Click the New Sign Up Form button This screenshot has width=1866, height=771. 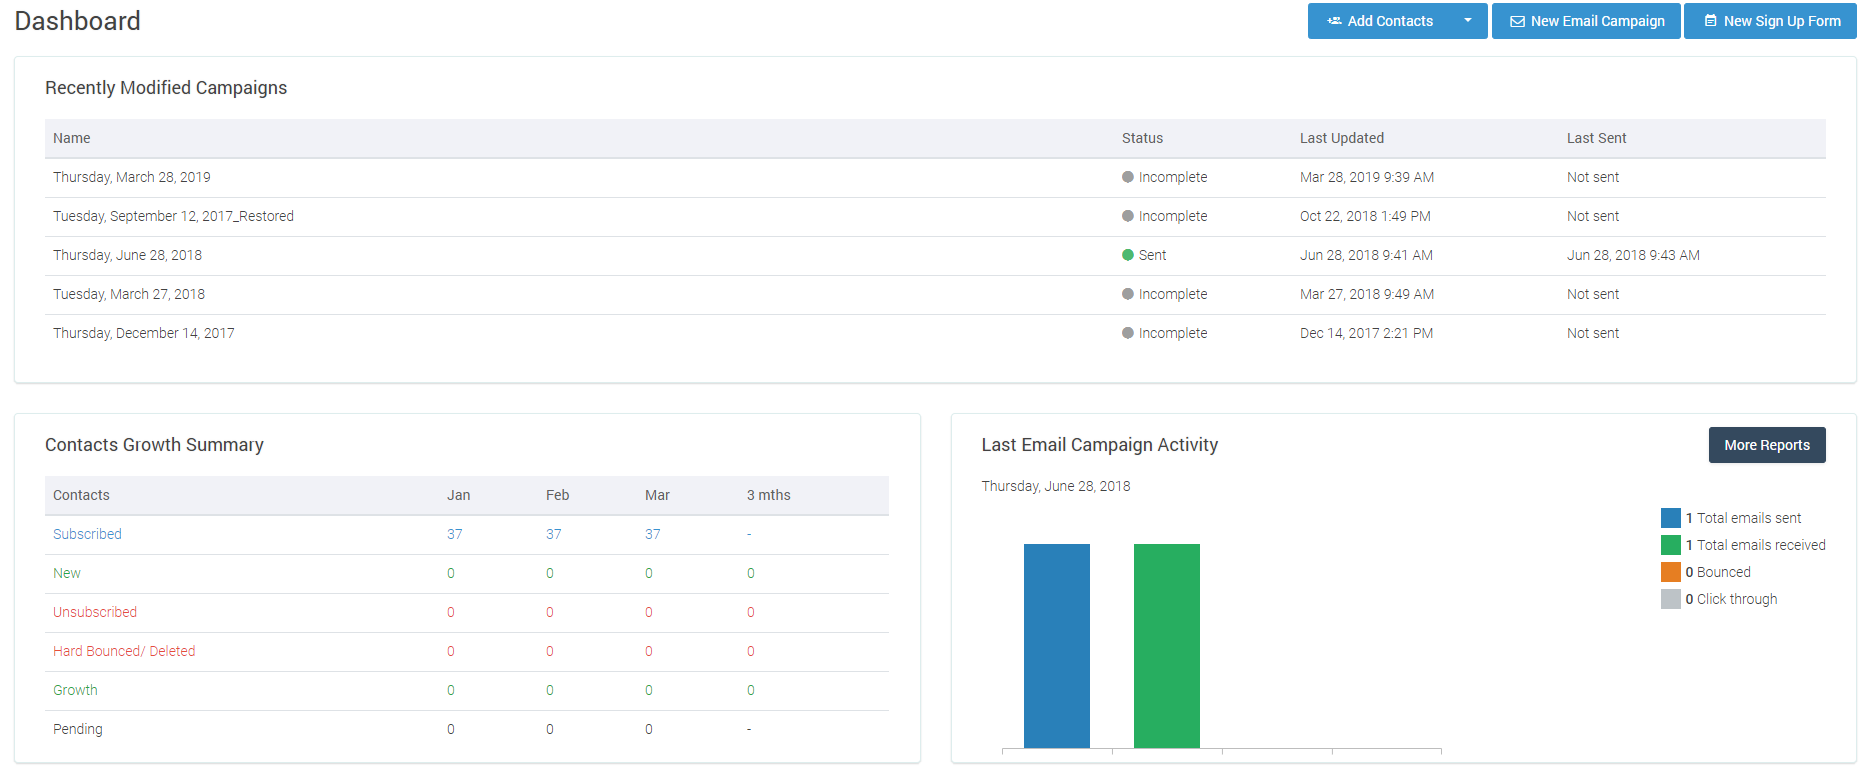coord(1770,21)
